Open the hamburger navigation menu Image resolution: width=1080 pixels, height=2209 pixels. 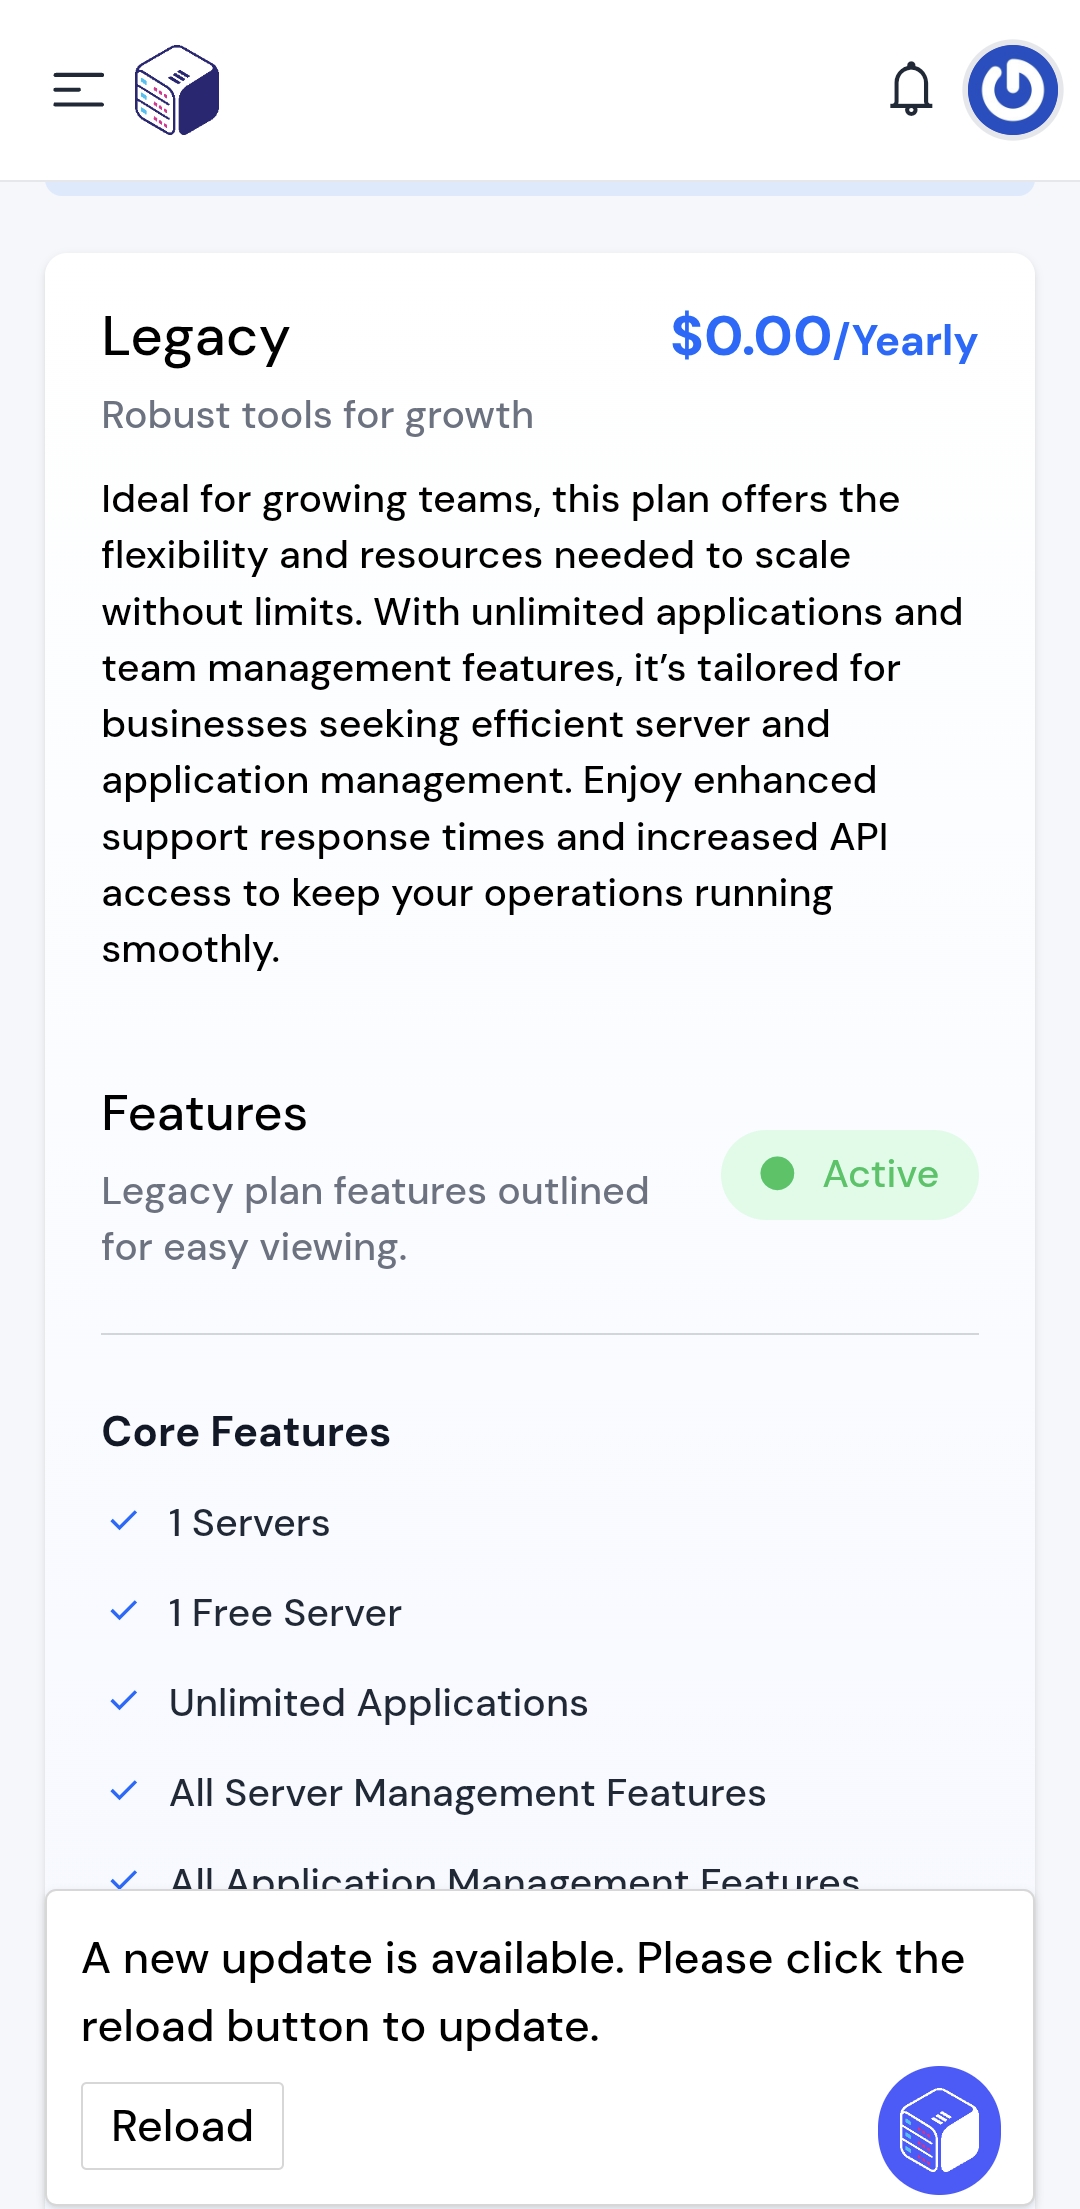click(79, 90)
